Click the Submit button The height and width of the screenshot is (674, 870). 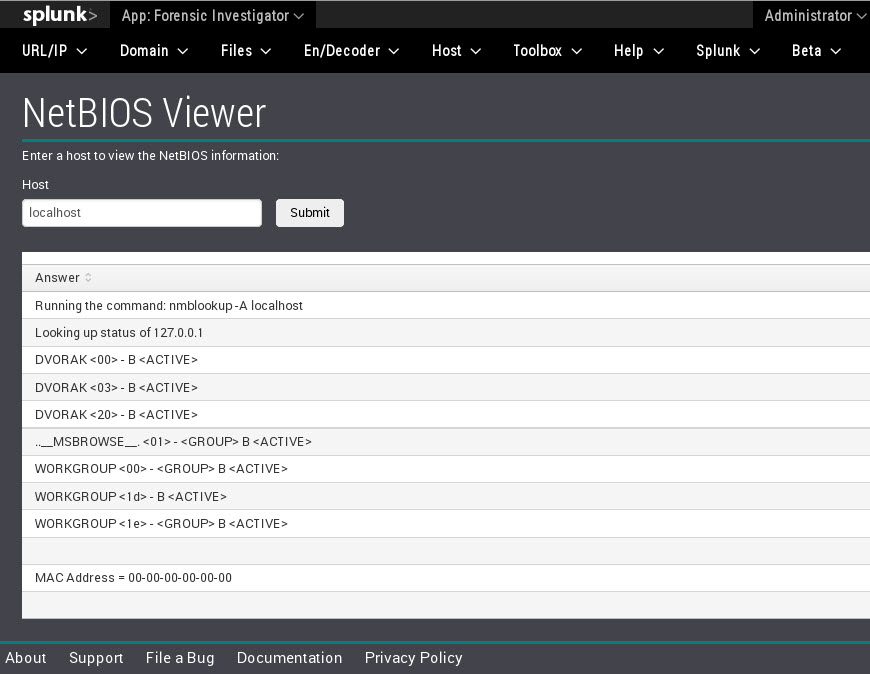click(310, 213)
